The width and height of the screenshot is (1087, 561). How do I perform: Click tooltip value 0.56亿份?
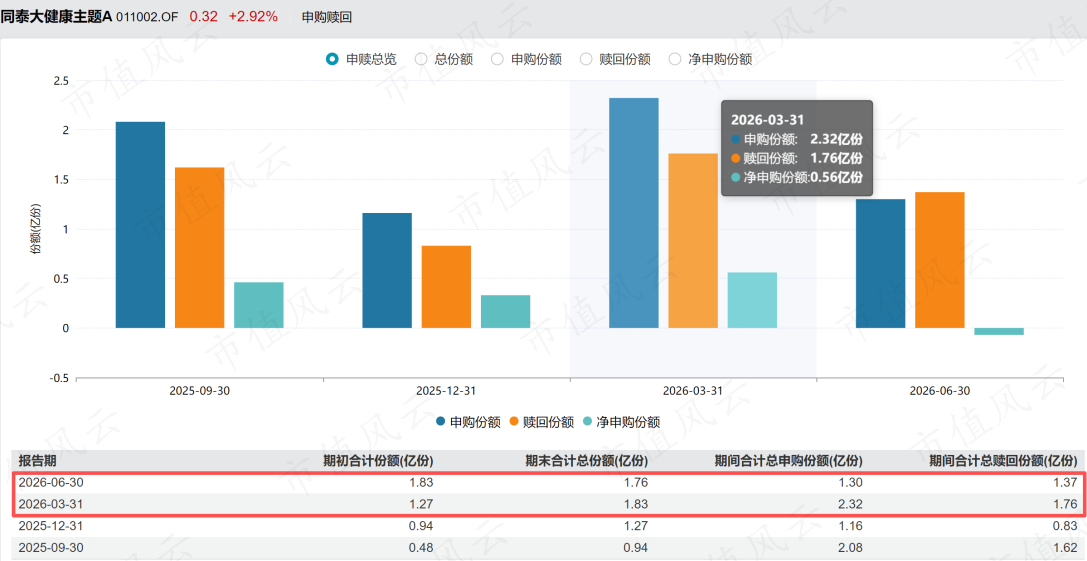836,177
